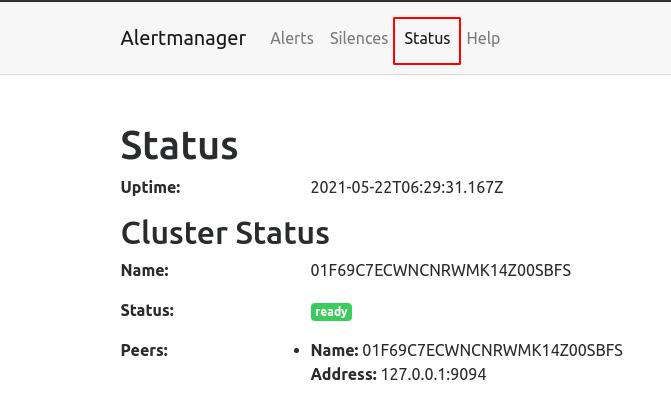This screenshot has height=416, width=671.
Task: Click bold Name label in peer entry
Action: [334, 350]
